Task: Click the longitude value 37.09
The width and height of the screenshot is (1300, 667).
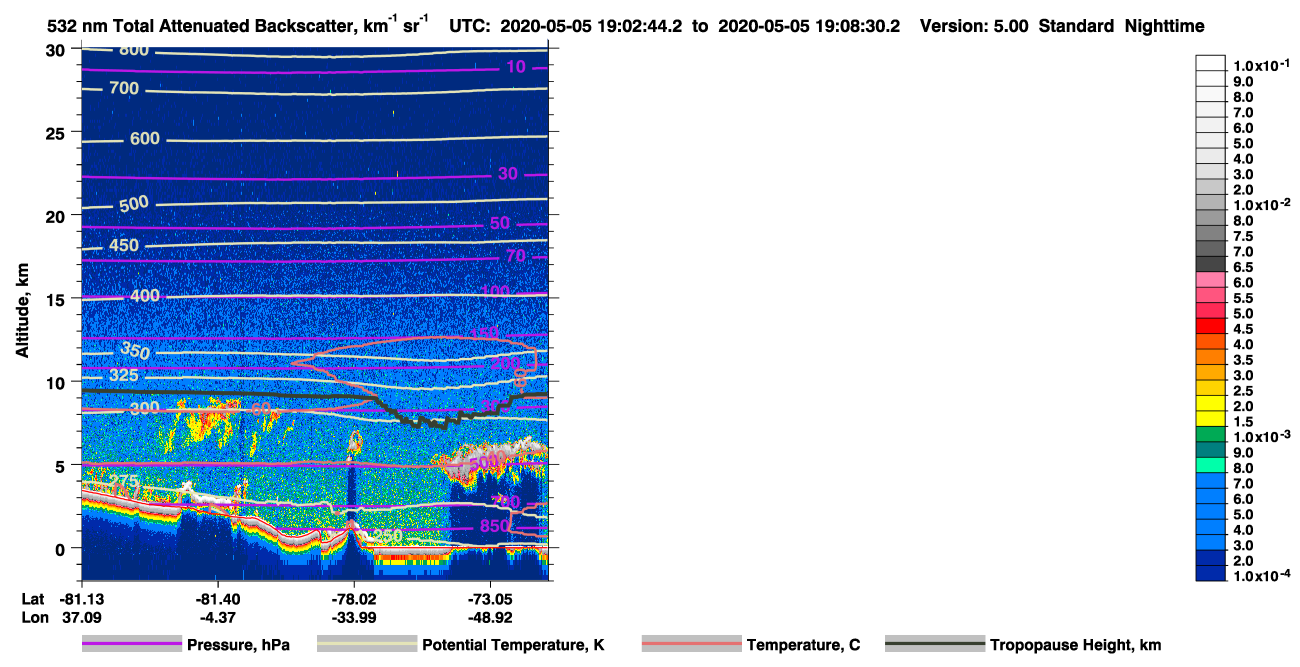Action: [x=82, y=616]
